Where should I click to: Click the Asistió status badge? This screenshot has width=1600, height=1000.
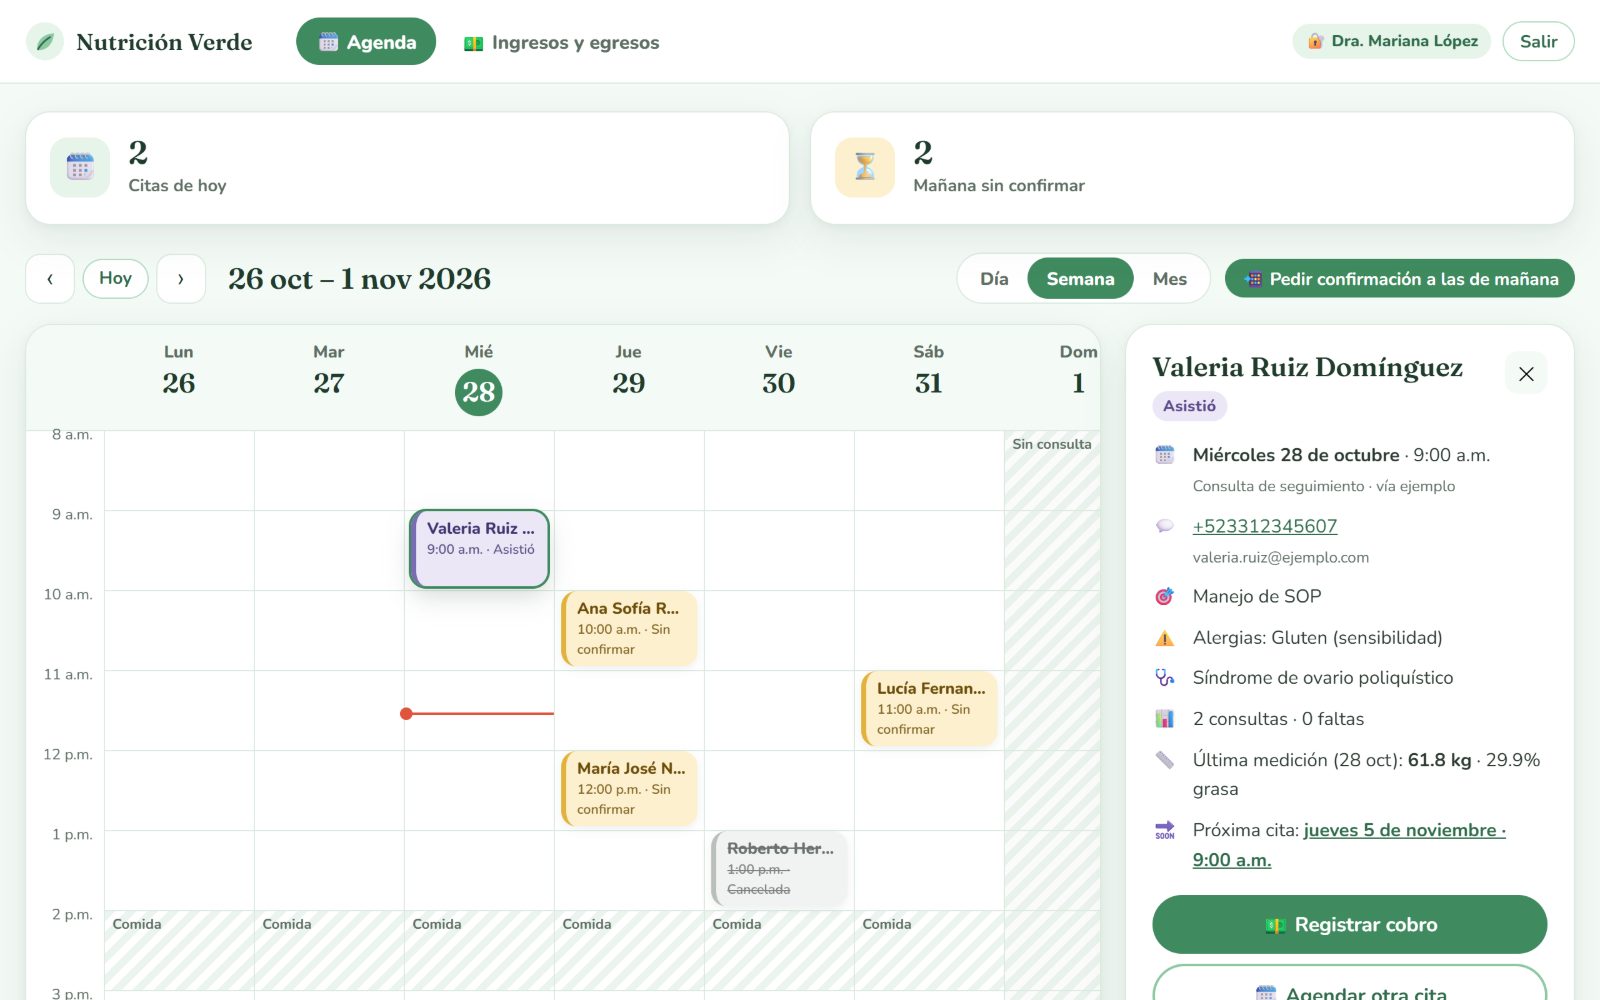pyautogui.click(x=1190, y=406)
